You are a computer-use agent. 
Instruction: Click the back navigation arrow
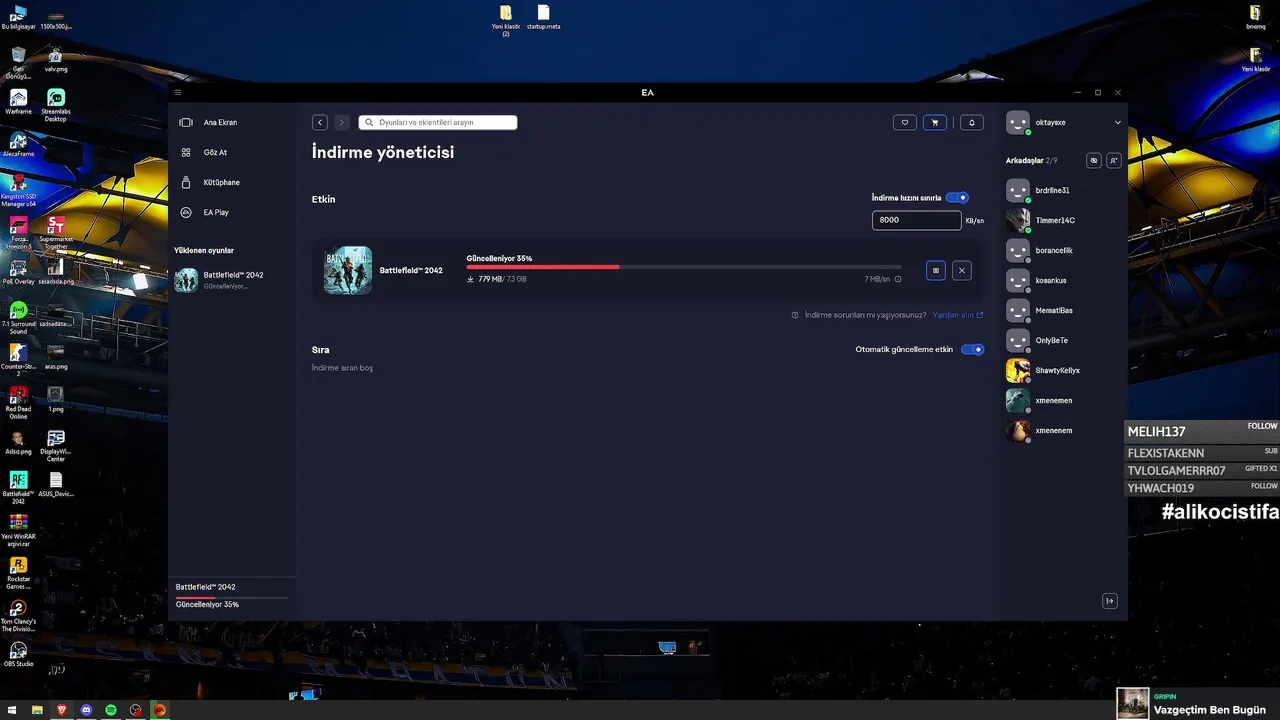pos(320,122)
